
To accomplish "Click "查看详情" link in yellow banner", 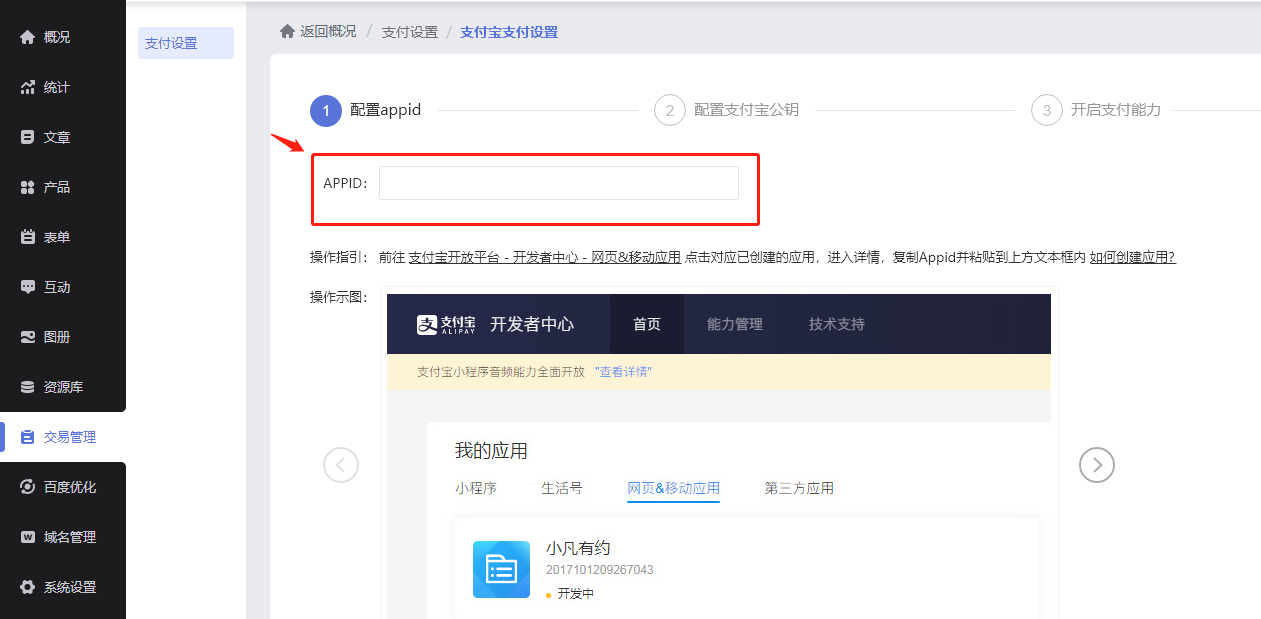I will click(x=624, y=372).
